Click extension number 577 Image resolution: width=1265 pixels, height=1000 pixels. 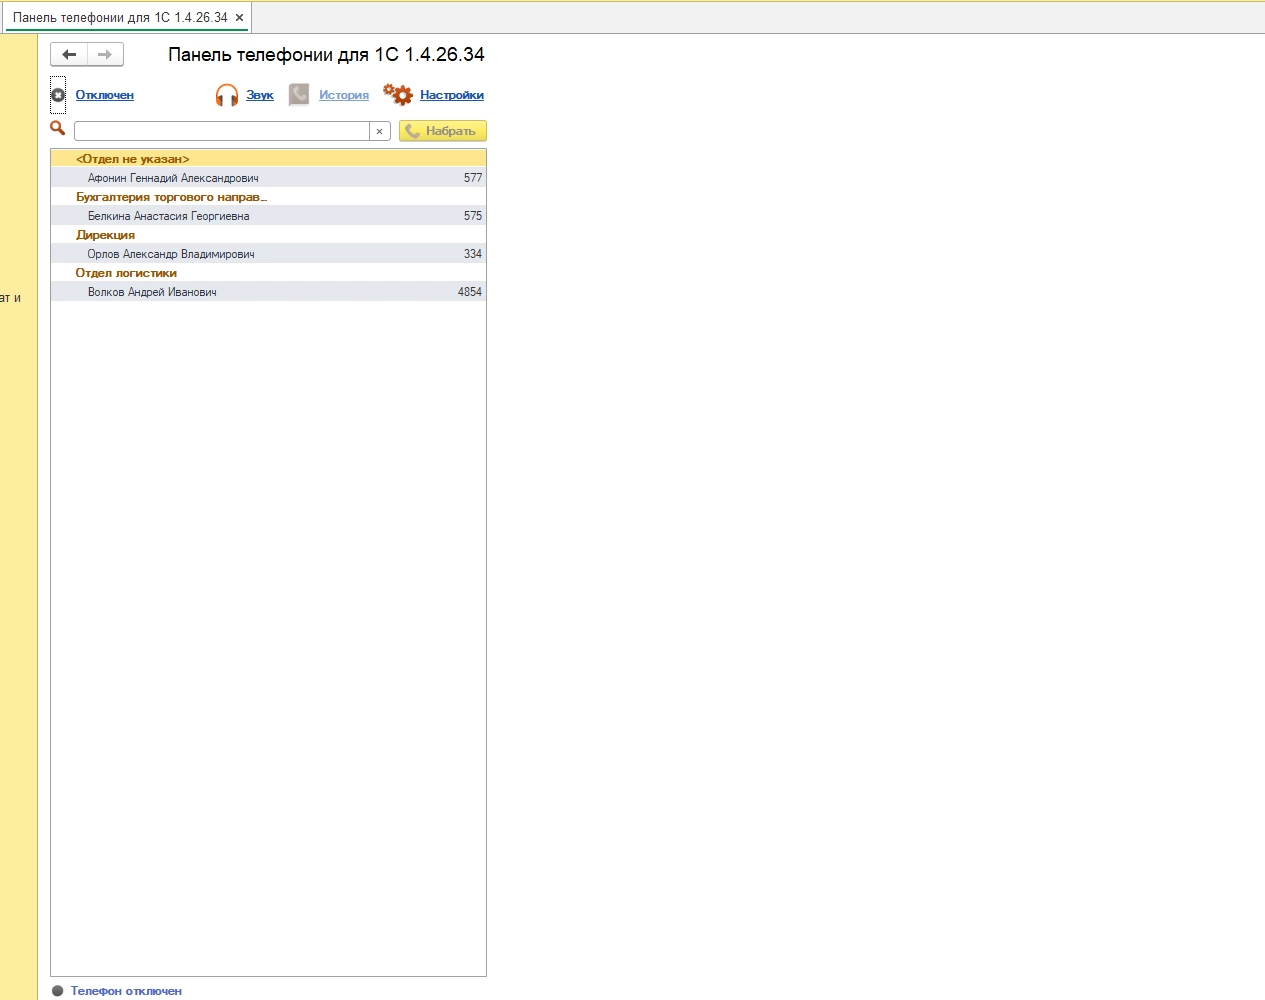click(x=473, y=178)
